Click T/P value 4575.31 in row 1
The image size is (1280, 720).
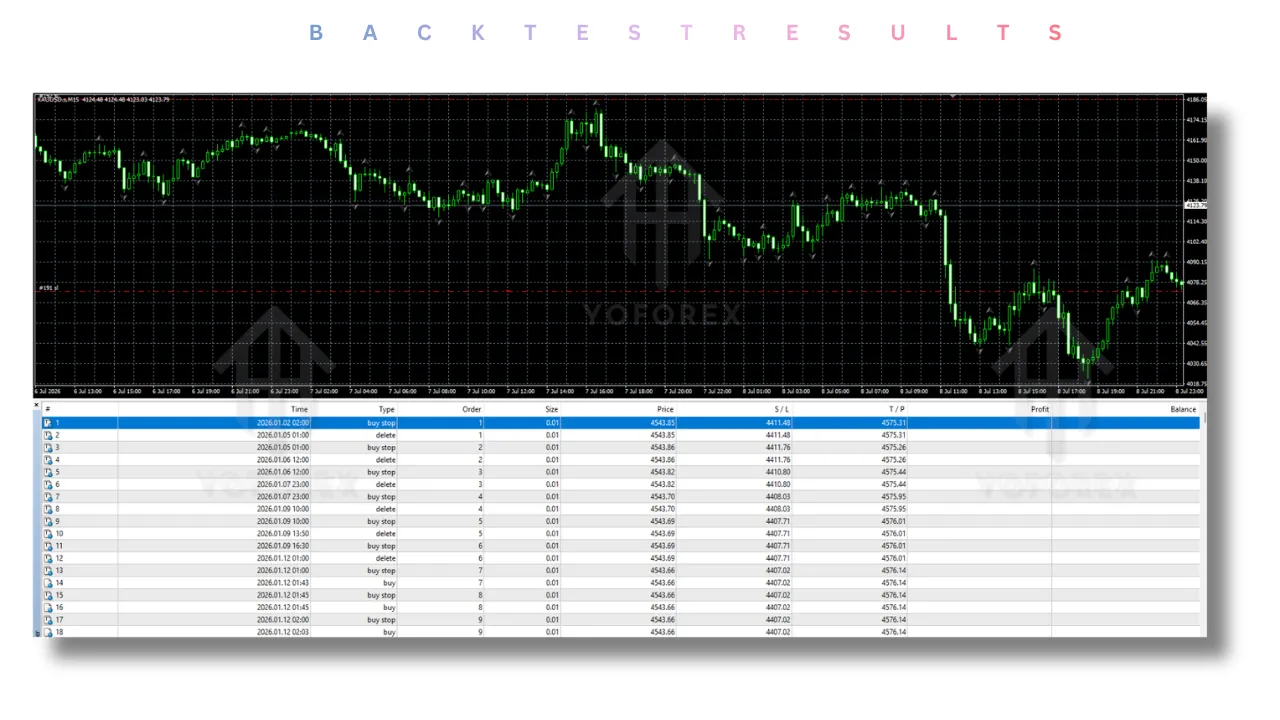894,423
